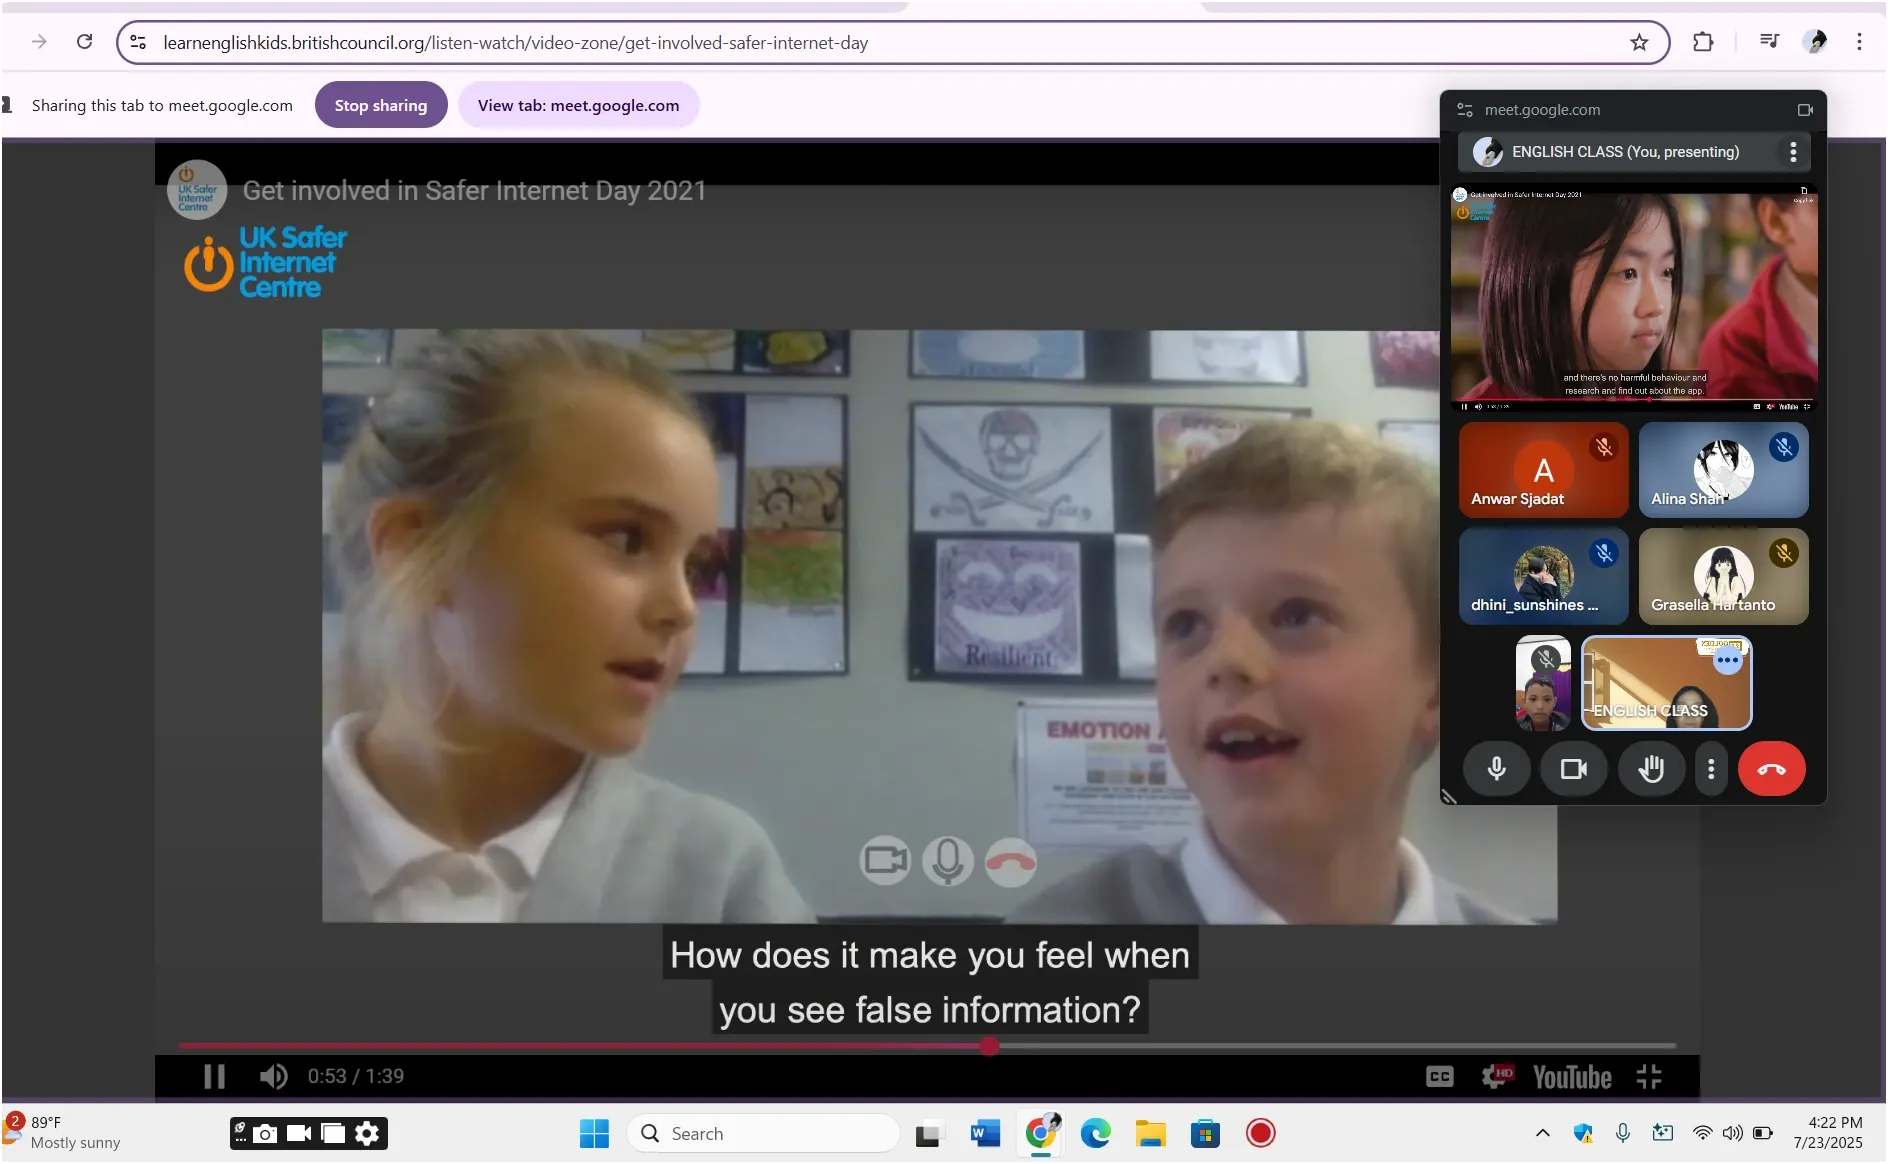The image size is (1888, 1164).
Task: Exit fullscreen on the YouTube player
Action: (1650, 1077)
